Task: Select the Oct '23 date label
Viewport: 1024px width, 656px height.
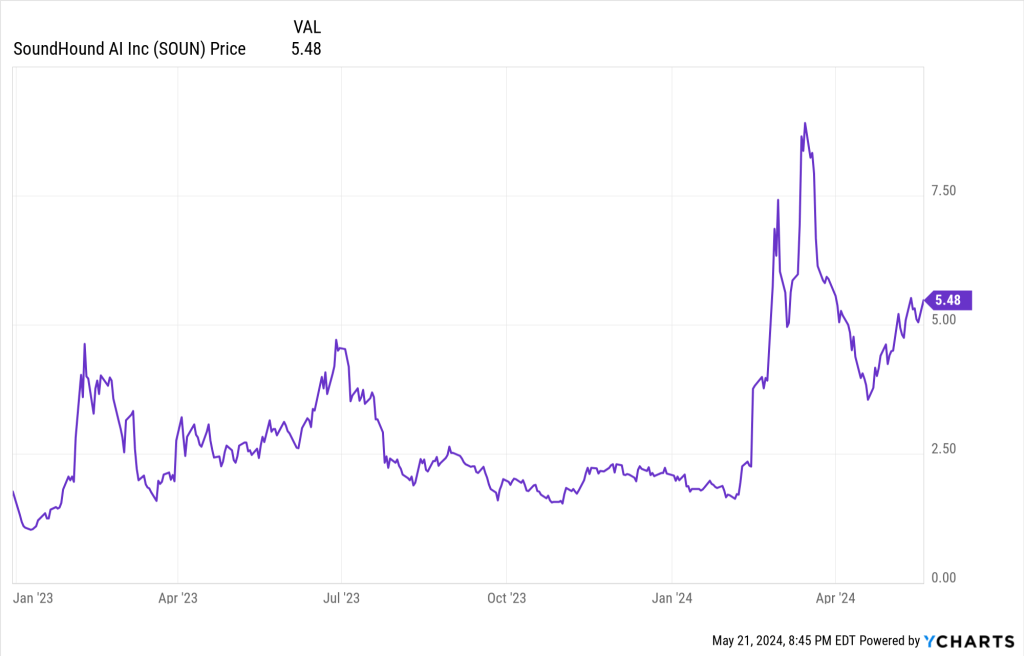Action: click(506, 599)
